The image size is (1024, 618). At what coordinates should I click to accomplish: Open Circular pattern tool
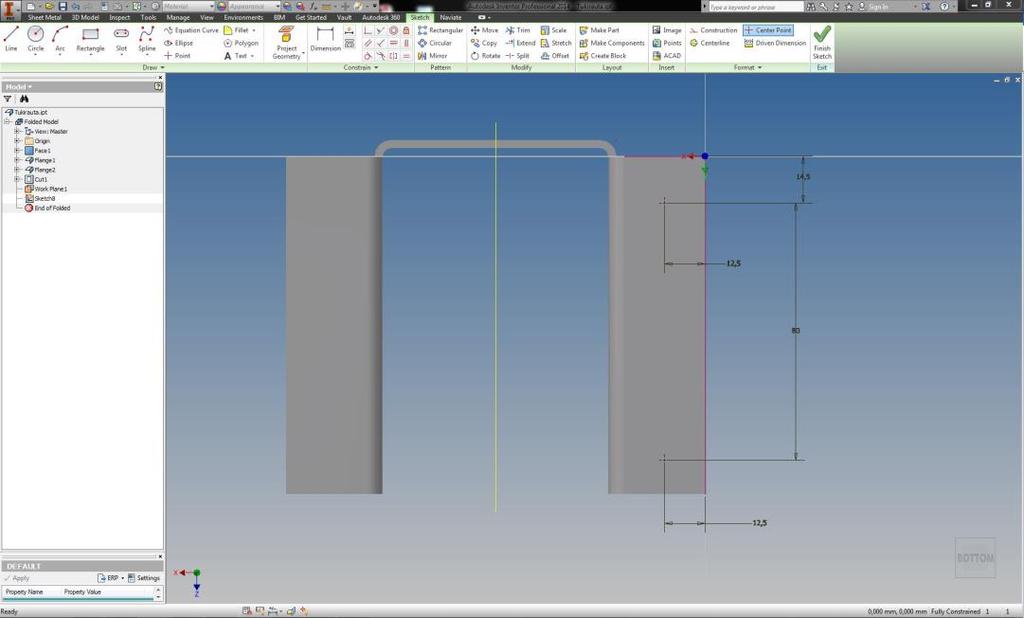point(434,43)
